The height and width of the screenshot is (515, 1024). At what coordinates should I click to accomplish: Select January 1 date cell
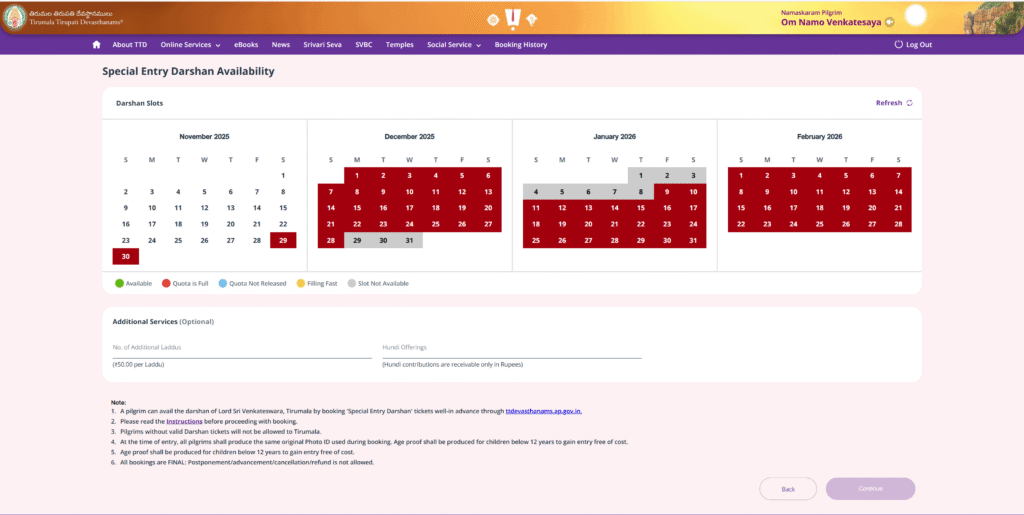coord(641,176)
